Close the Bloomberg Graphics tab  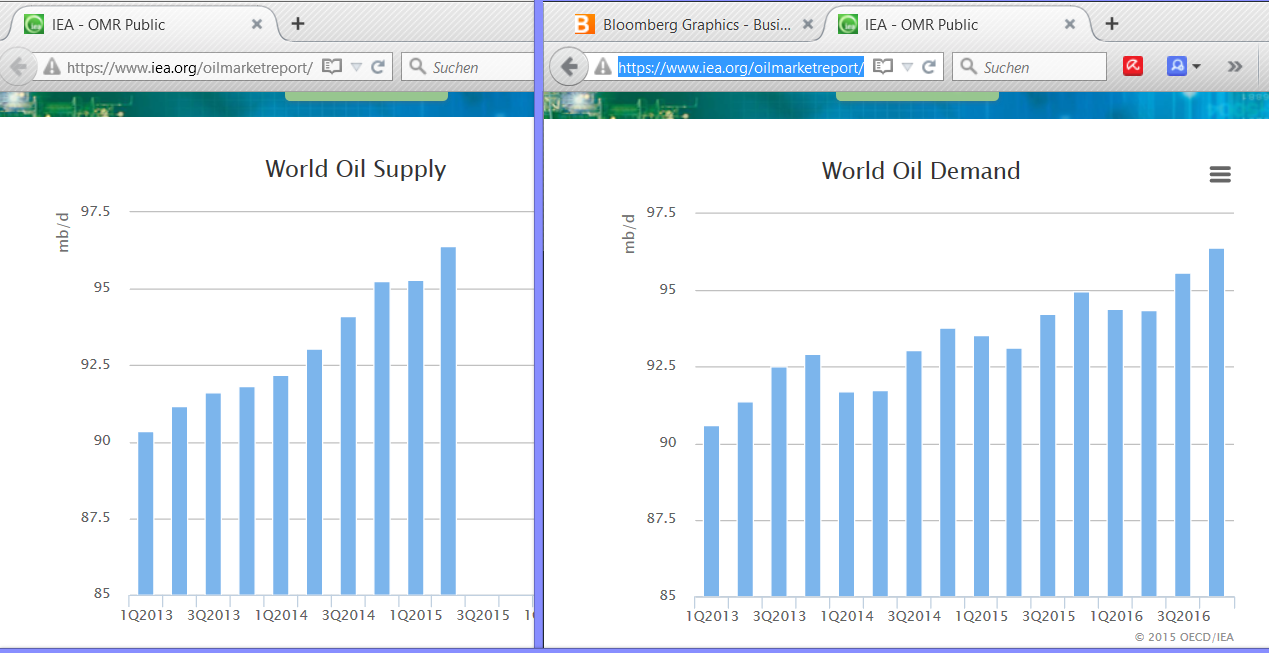pos(808,23)
